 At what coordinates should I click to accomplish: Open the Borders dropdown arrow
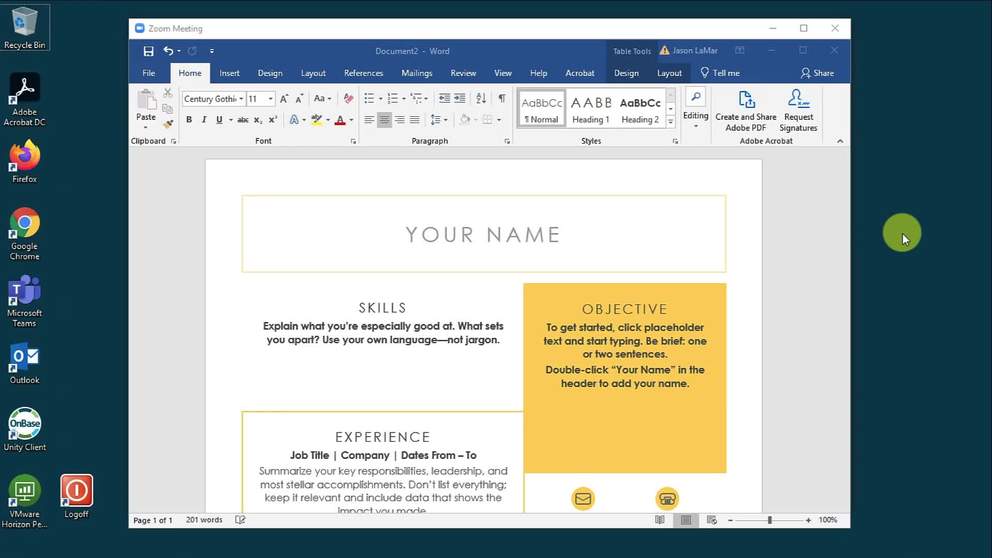pyautogui.click(x=499, y=120)
